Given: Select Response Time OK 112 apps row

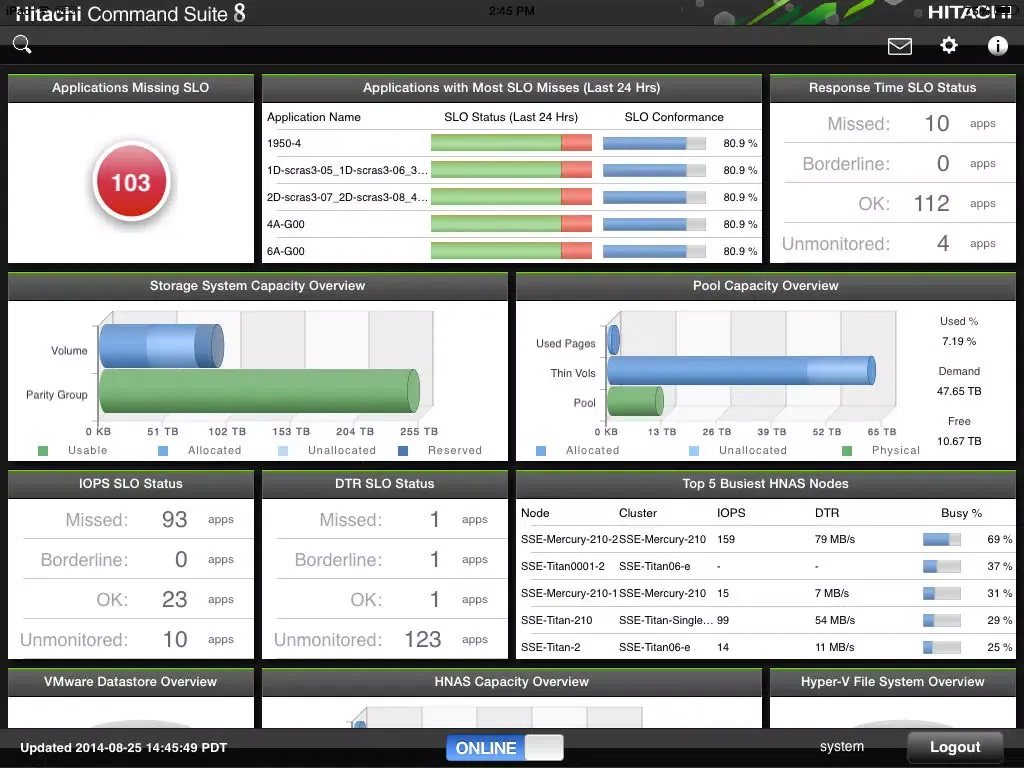Looking at the screenshot, I should pyautogui.click(x=892, y=203).
